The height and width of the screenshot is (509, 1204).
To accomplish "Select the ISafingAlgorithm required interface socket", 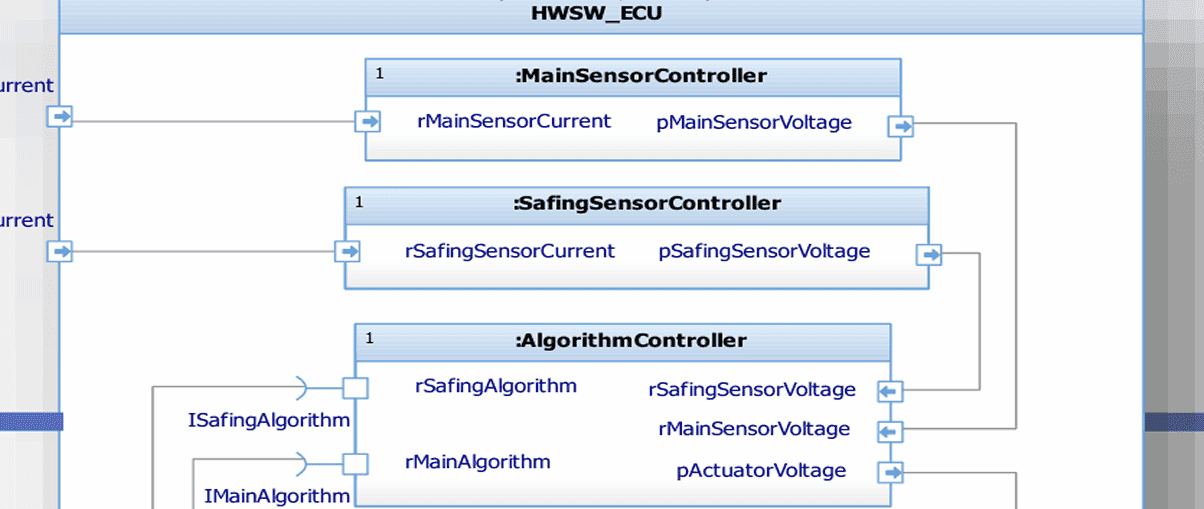I will pos(302,387).
